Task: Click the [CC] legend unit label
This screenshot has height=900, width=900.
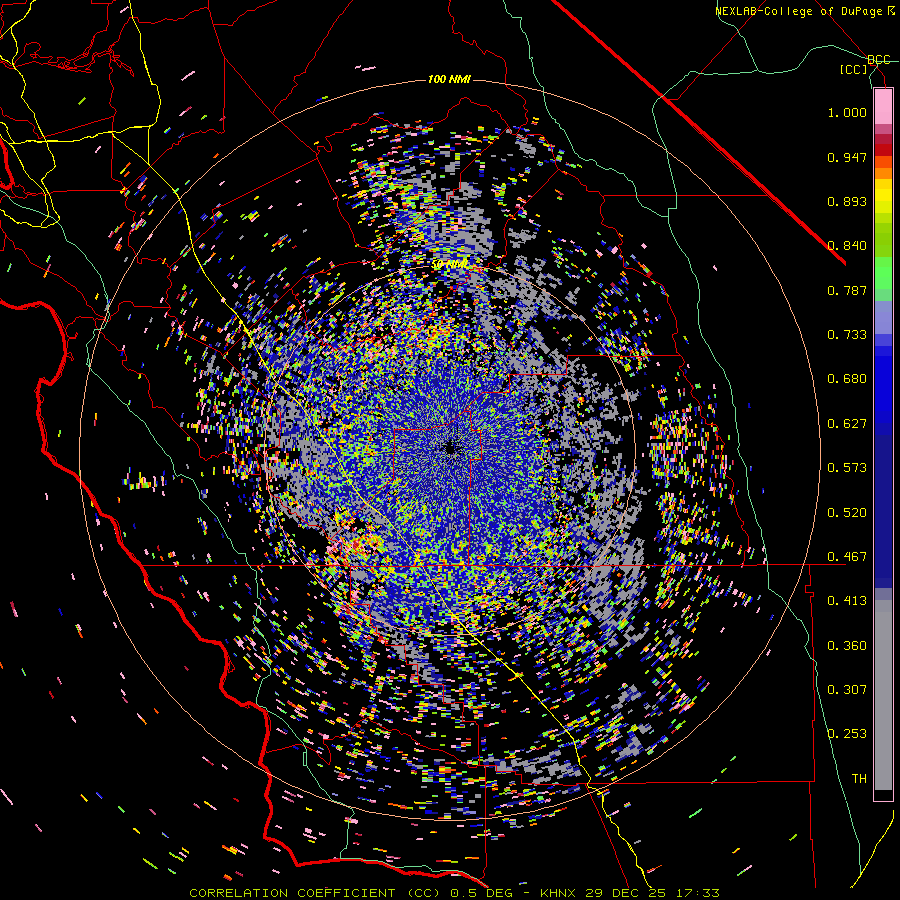Action: click(x=854, y=69)
